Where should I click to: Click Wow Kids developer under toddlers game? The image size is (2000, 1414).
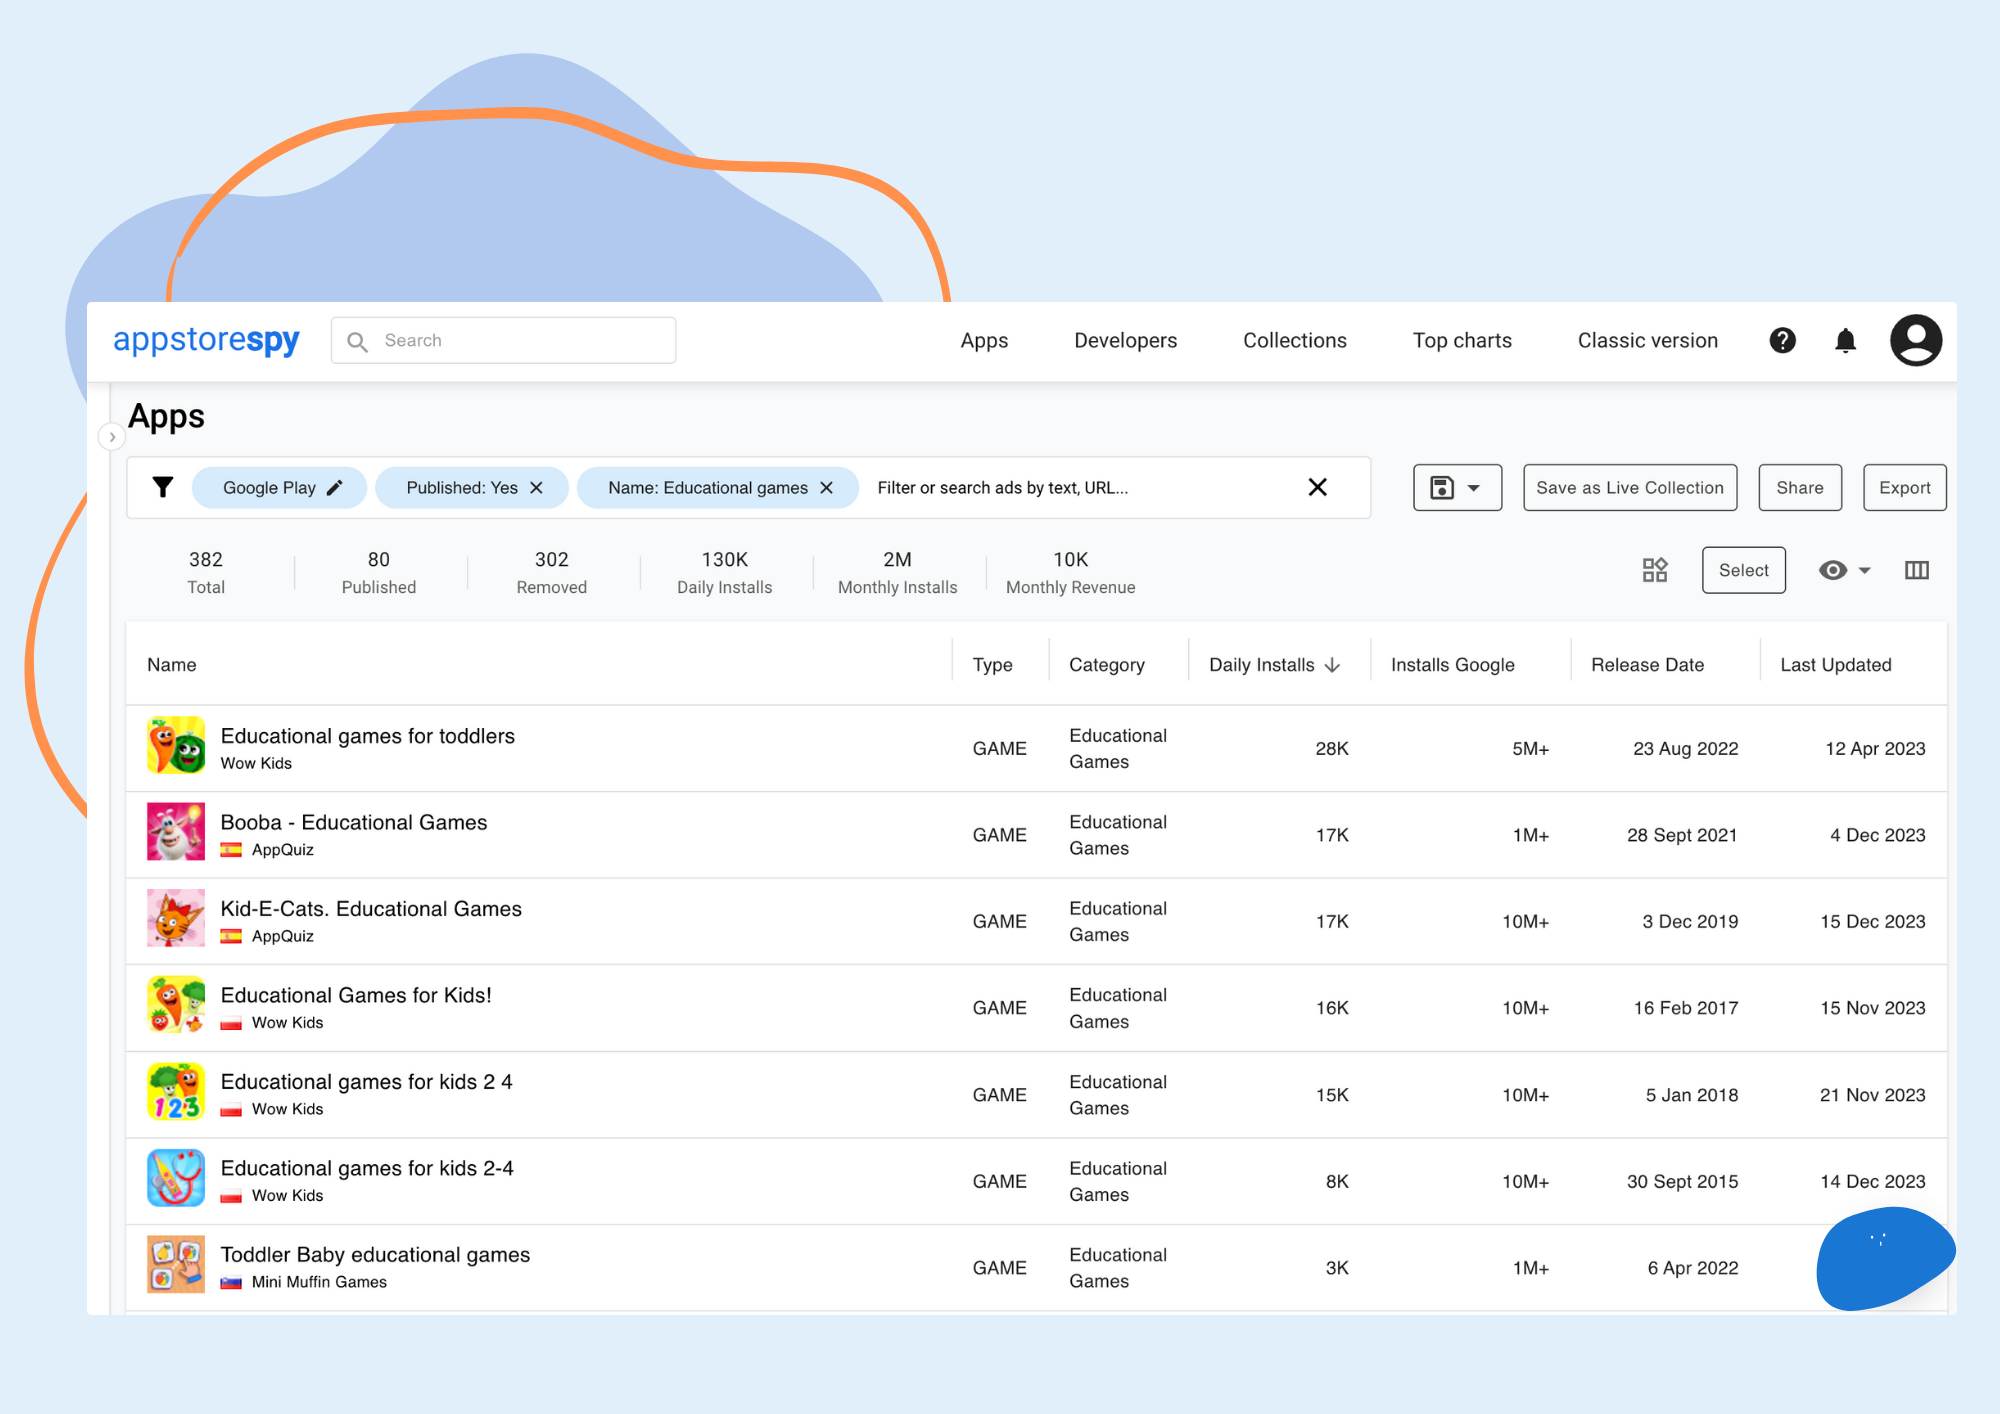click(256, 763)
